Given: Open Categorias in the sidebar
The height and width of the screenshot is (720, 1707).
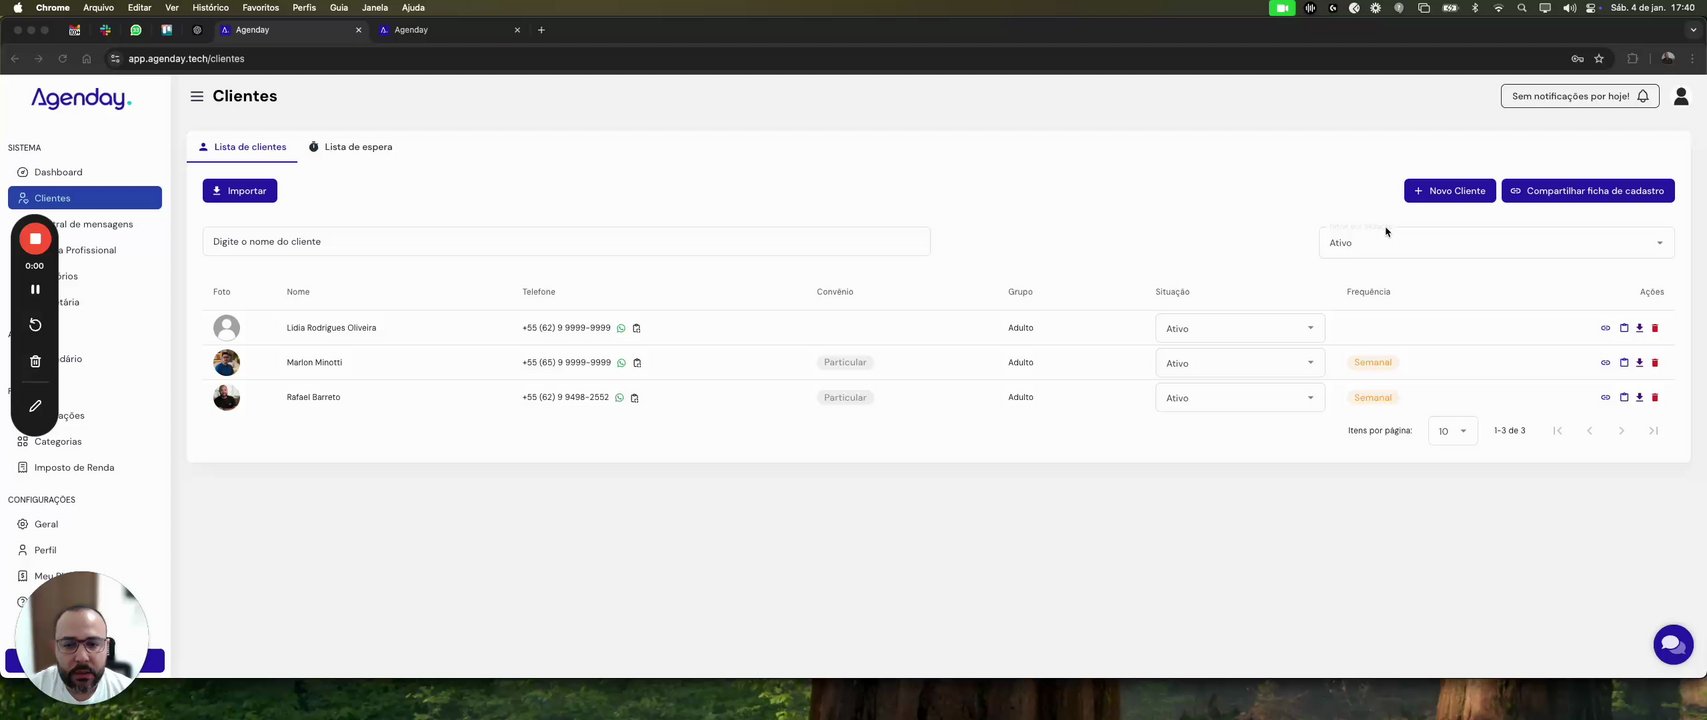Looking at the screenshot, I should coord(85,441).
